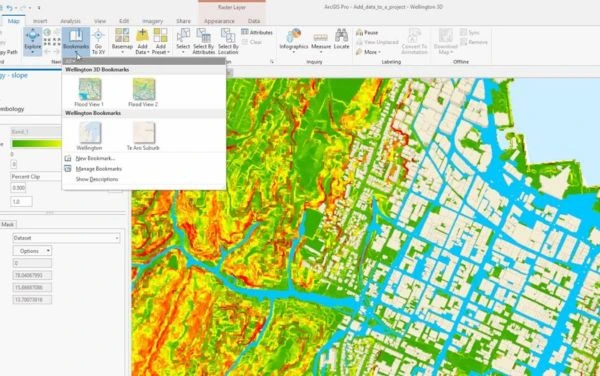
Task: Pause map labeling
Action: [x=367, y=33]
